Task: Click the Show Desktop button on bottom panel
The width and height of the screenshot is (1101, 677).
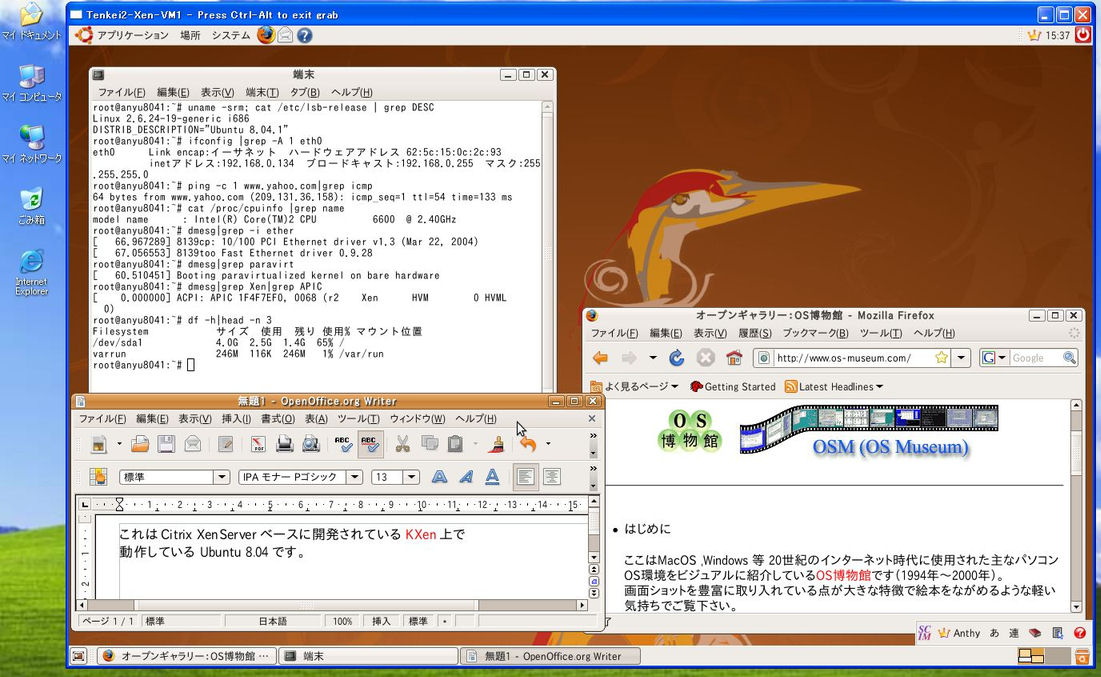Action: [x=79, y=656]
